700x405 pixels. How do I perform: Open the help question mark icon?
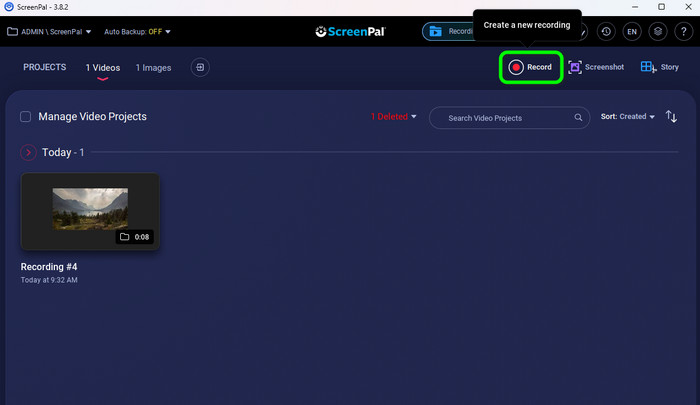[683, 32]
